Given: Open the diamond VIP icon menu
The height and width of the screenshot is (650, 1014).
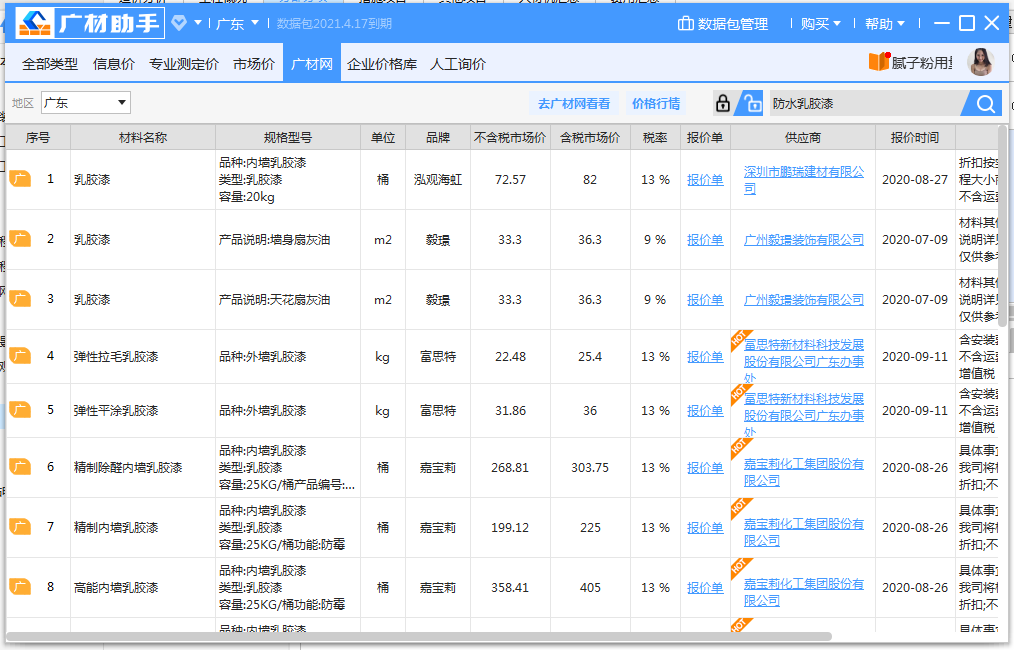Looking at the screenshot, I should 179,24.
